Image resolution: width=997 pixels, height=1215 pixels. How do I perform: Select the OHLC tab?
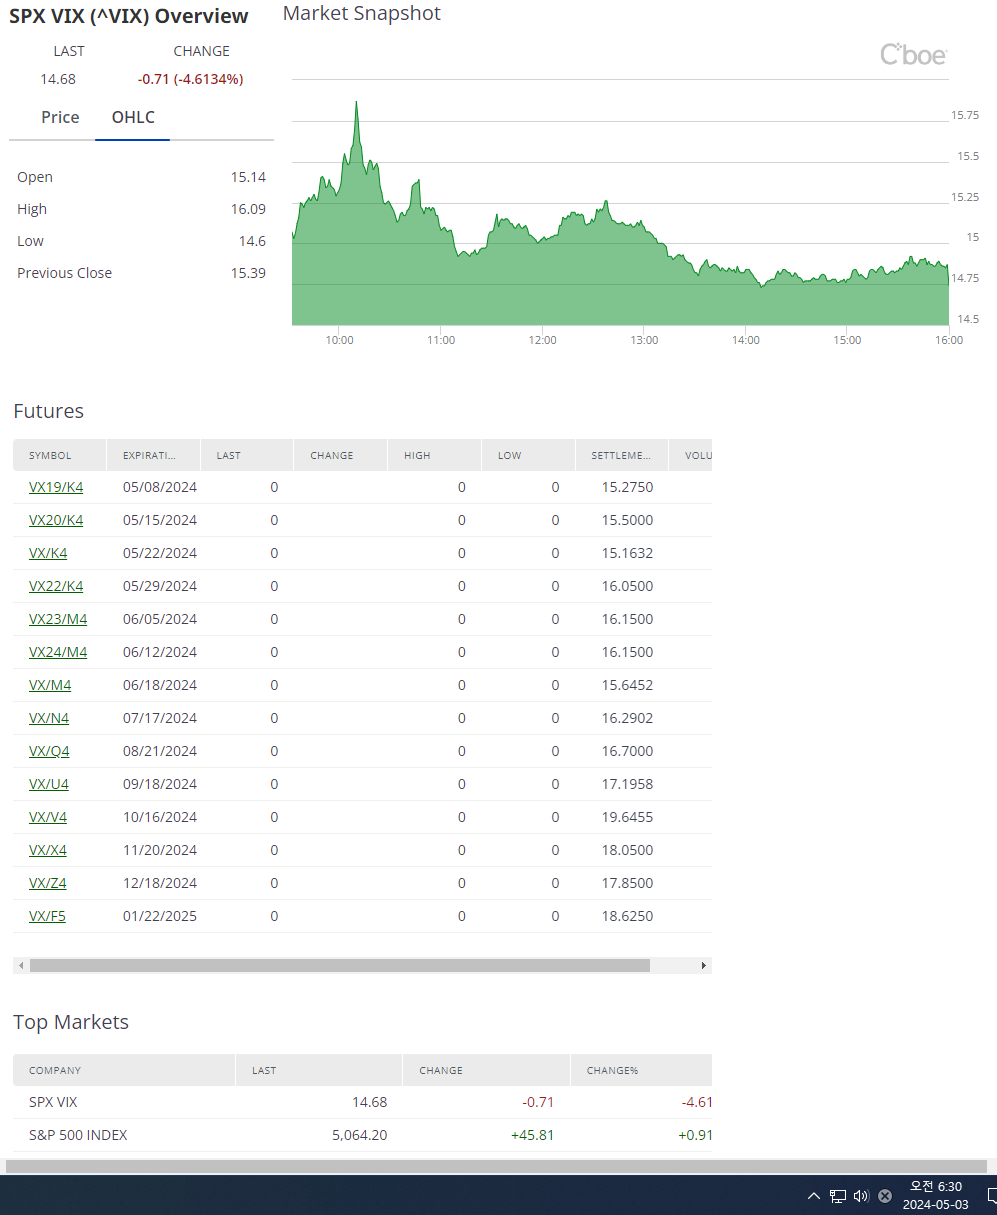coord(133,117)
